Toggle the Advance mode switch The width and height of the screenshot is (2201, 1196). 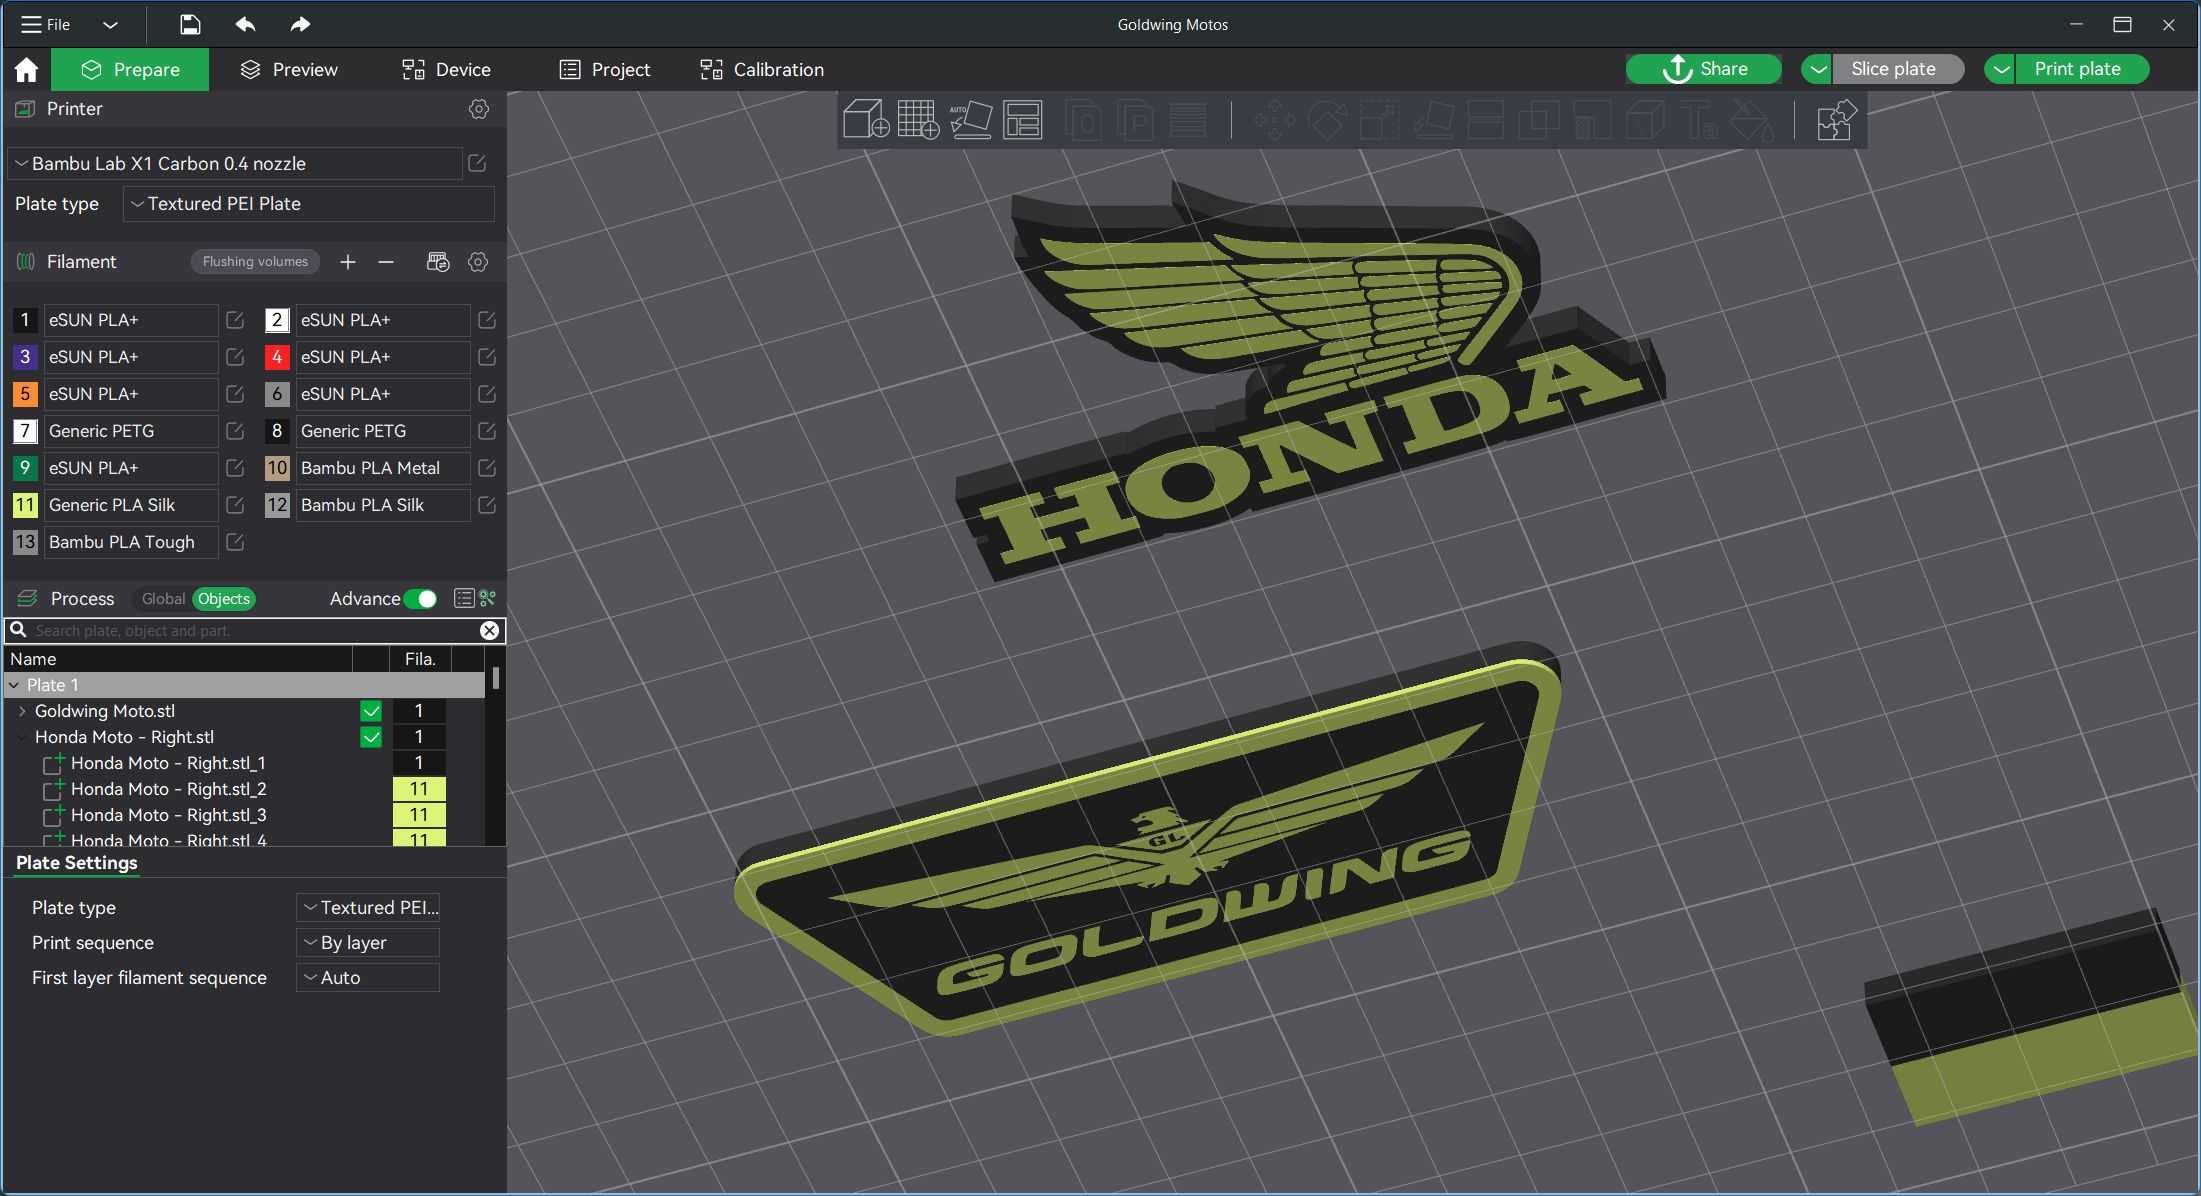click(421, 599)
